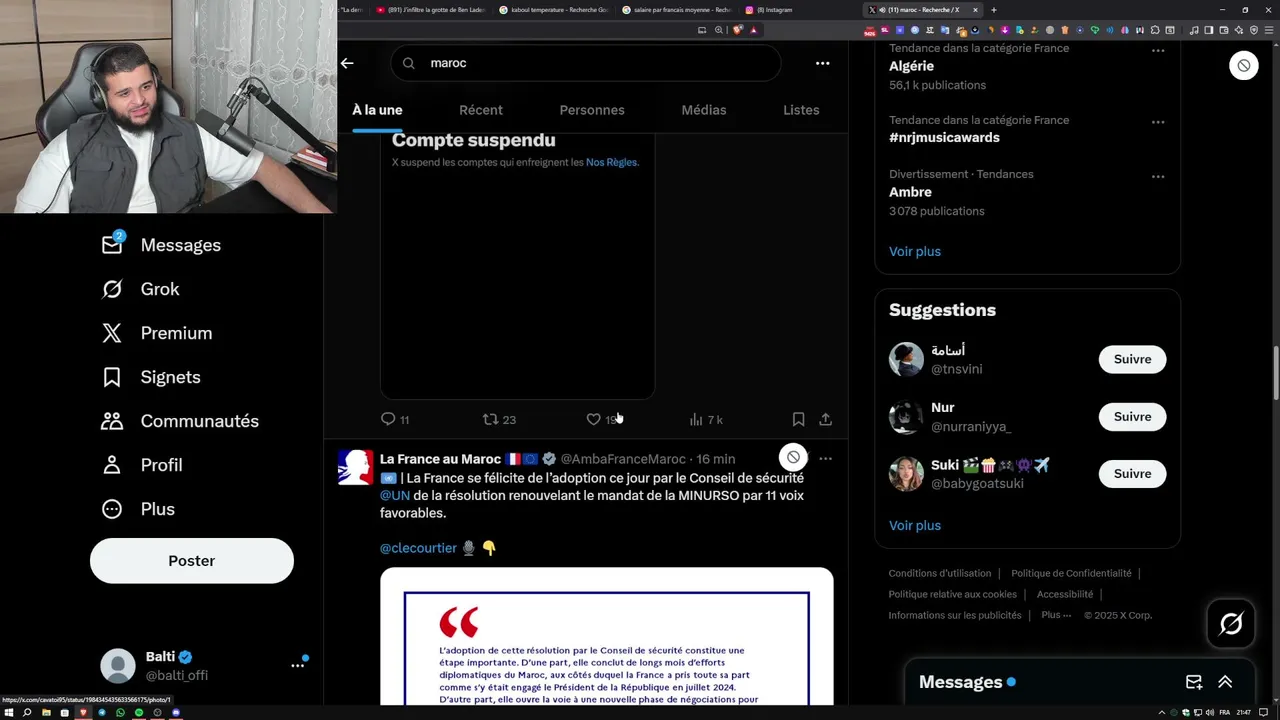Image resolution: width=1280 pixels, height=720 pixels.
Task: Open the 'Accessibilité' footer link
Action: click(1065, 594)
